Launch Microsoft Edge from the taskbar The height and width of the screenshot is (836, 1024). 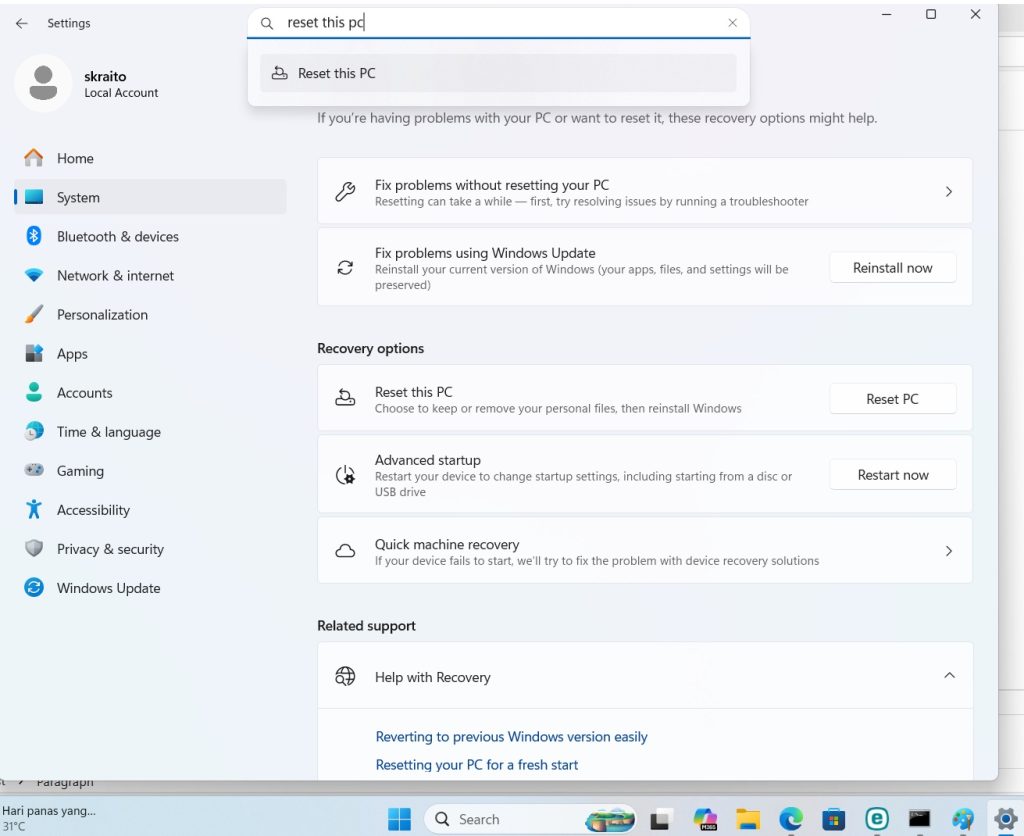791,819
